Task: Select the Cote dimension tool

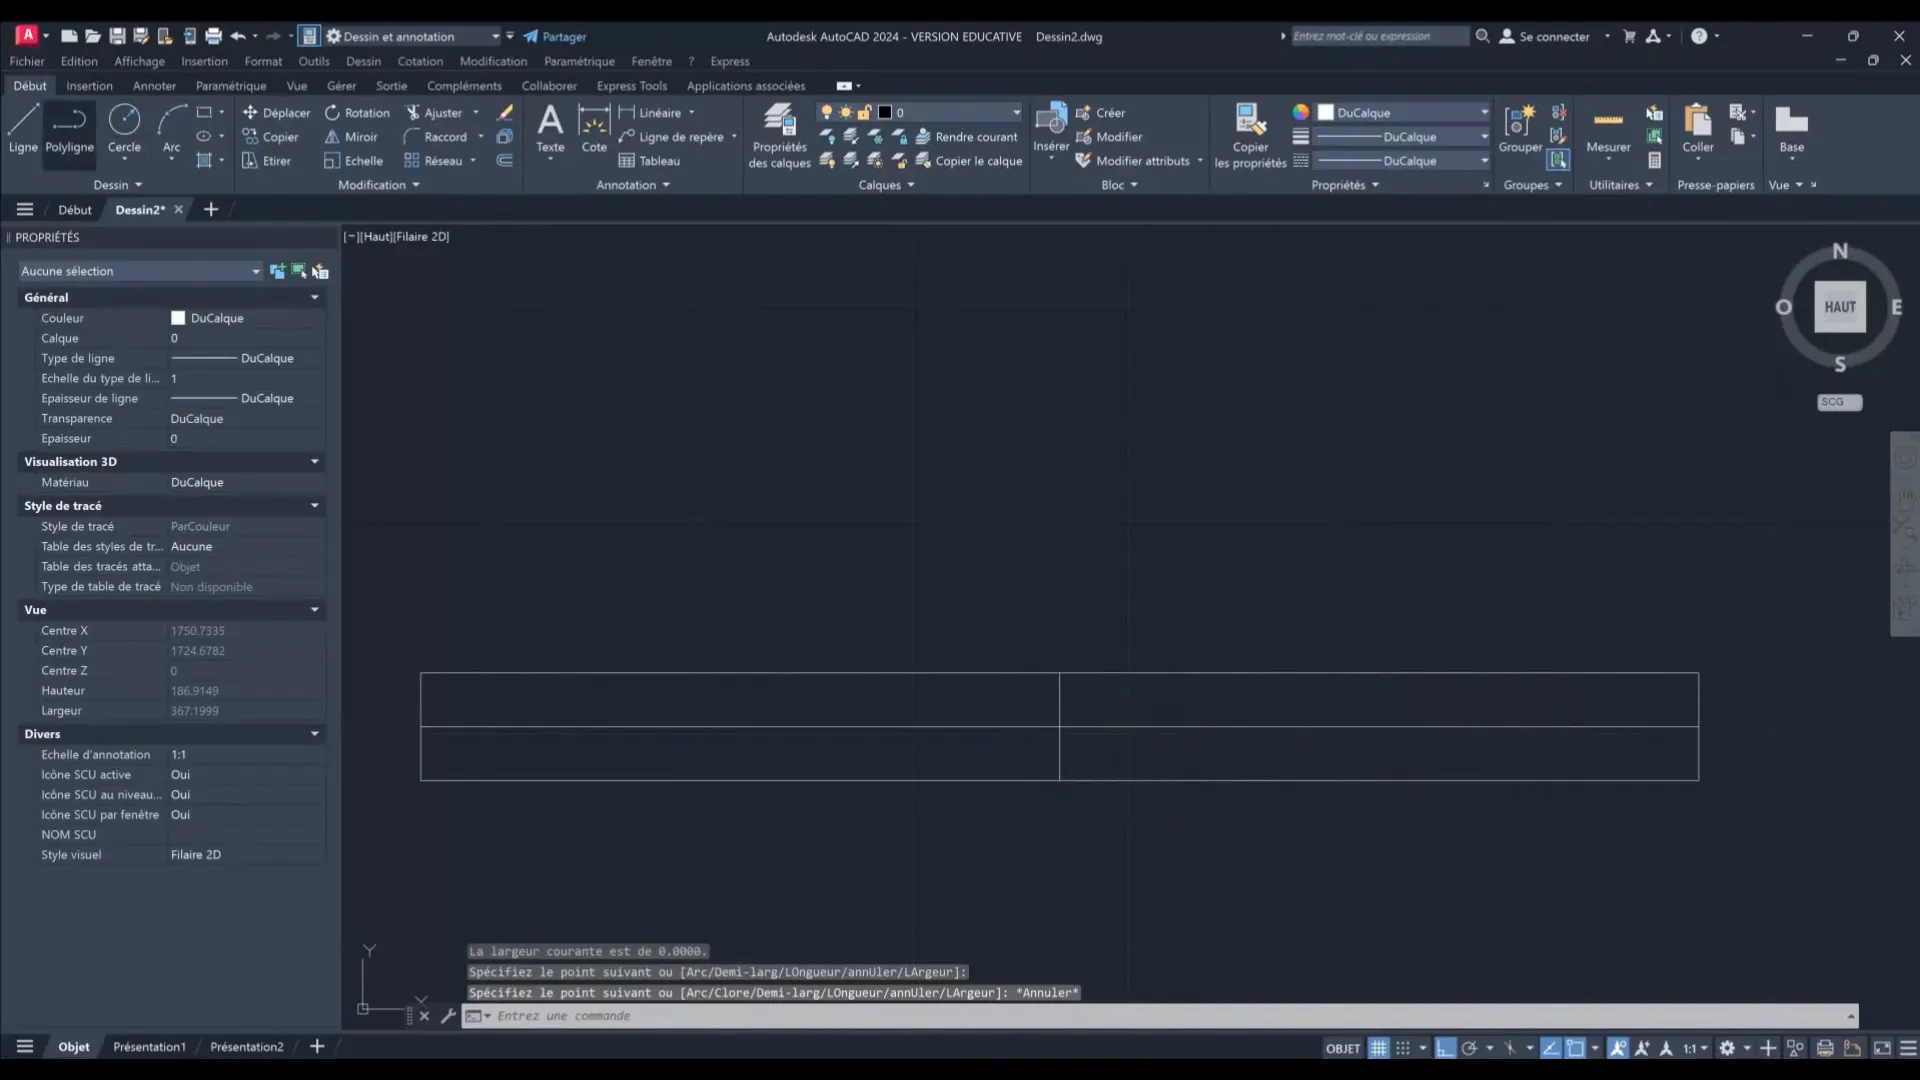Action: [x=594, y=129]
